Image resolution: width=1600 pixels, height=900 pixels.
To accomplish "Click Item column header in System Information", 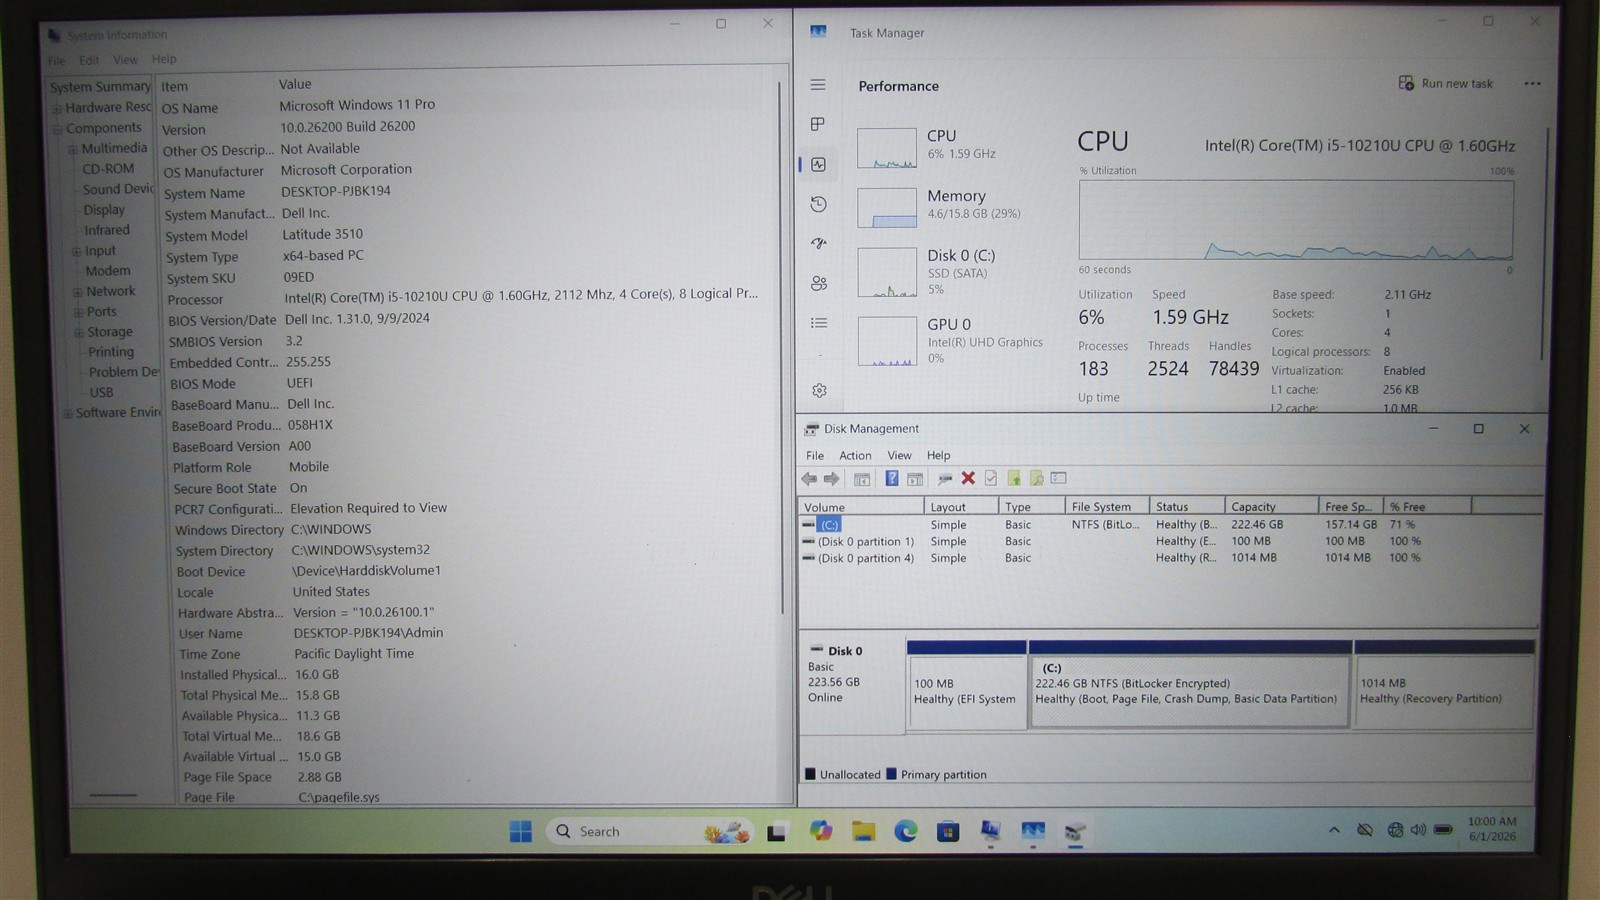I will tap(215, 86).
